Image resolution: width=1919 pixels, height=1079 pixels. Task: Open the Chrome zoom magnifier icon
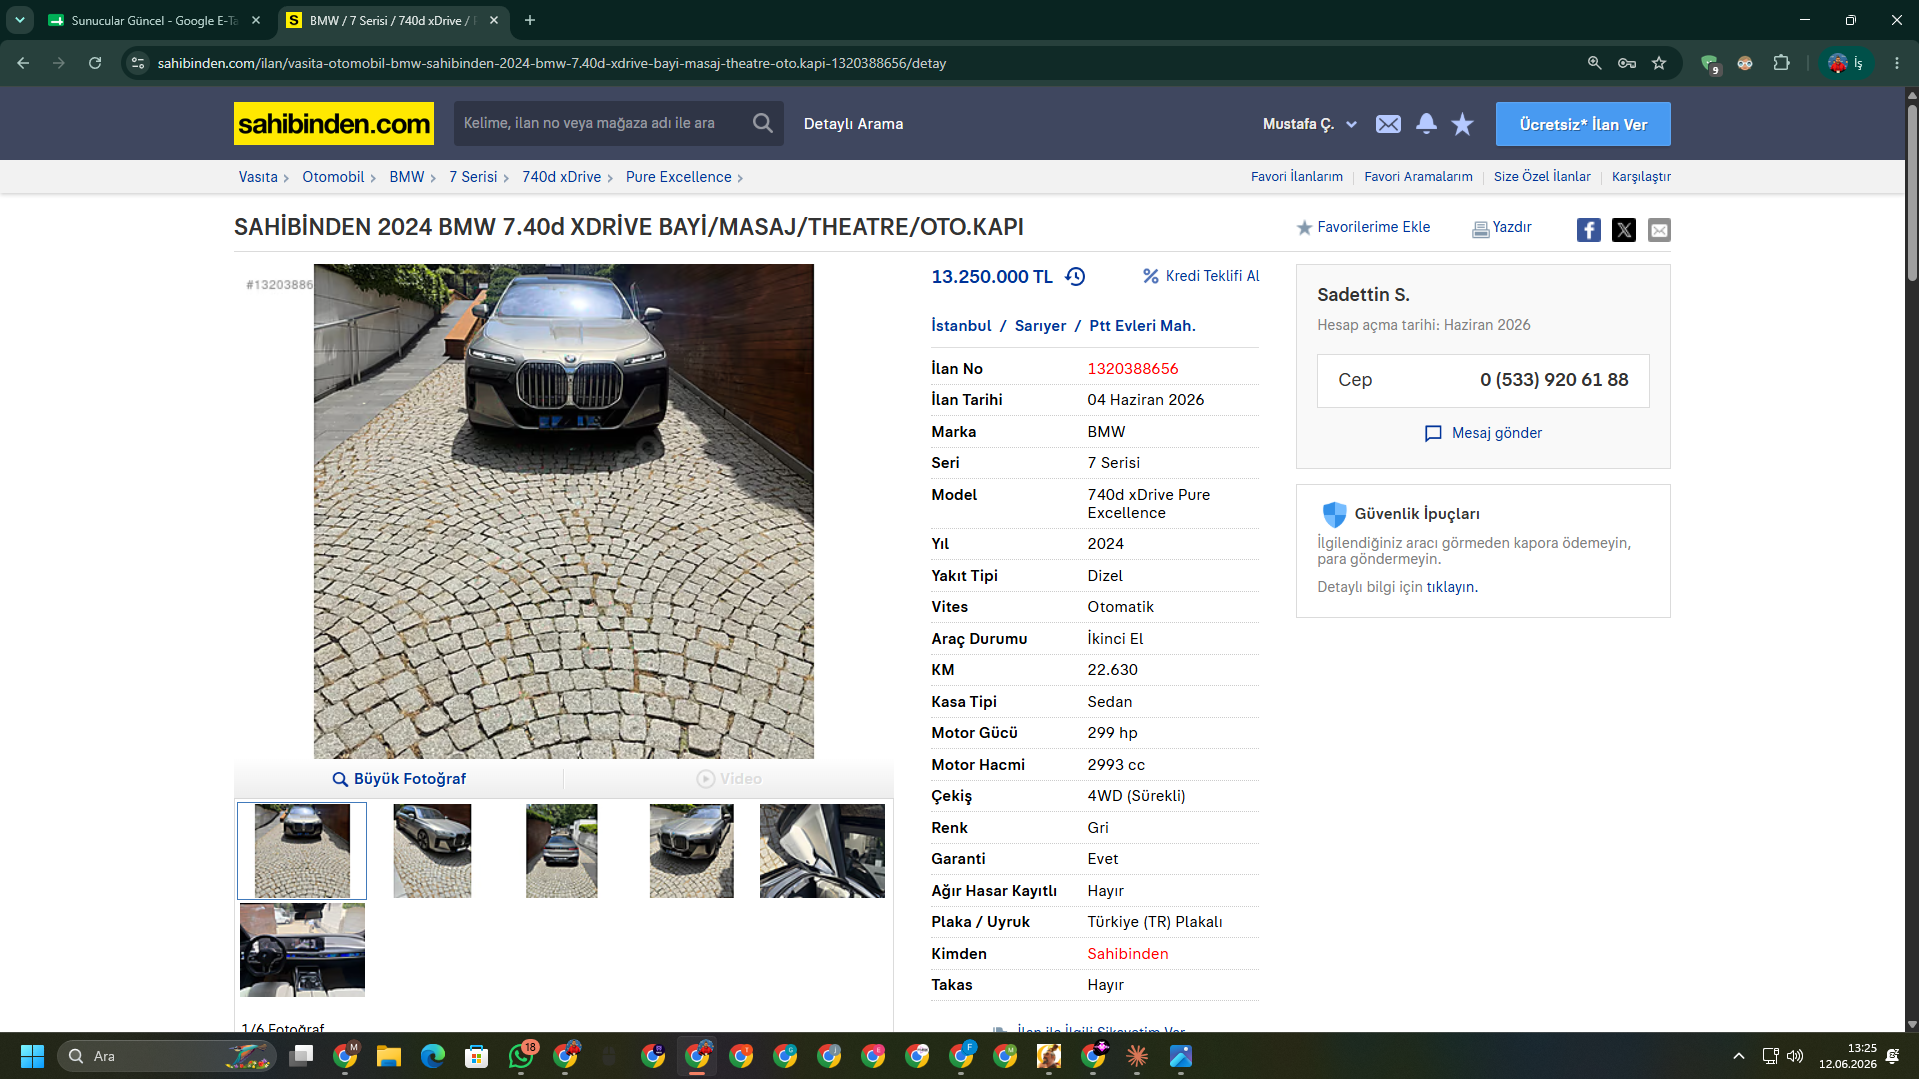1594,63
